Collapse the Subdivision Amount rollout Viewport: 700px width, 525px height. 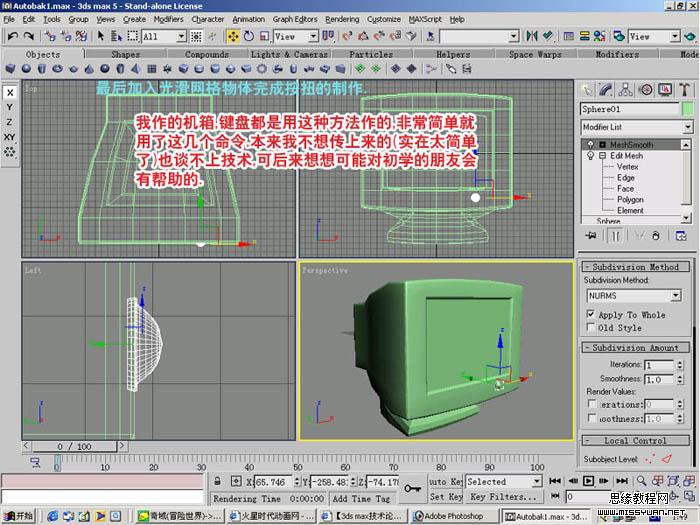coord(635,348)
